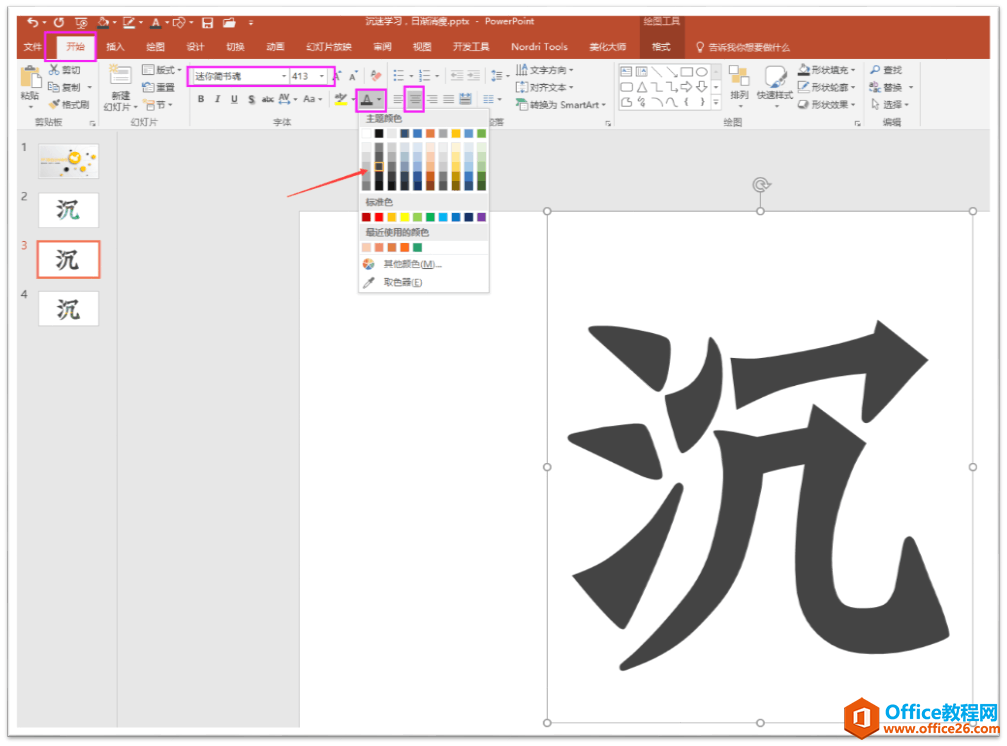Open the 设计 ribbon tab
The height and width of the screenshot is (746, 1007).
[x=196, y=46]
